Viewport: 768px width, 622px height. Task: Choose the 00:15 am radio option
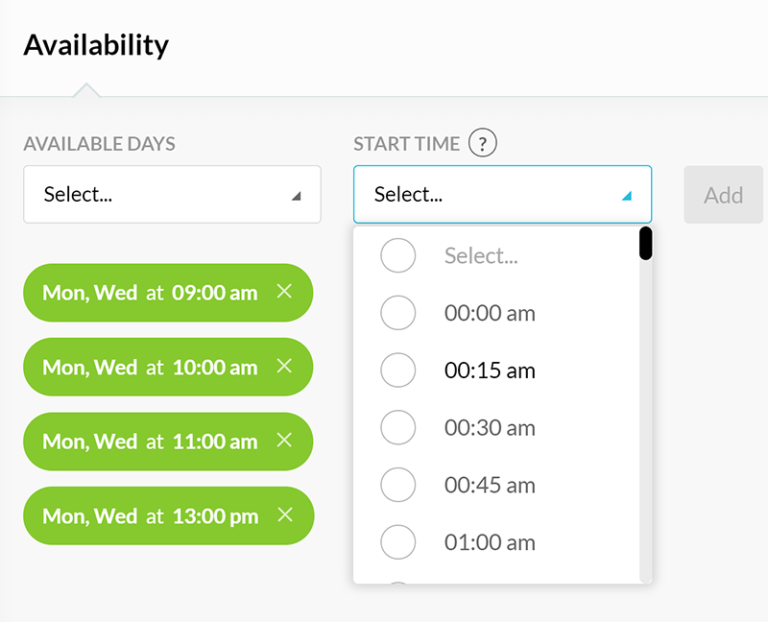click(x=398, y=370)
